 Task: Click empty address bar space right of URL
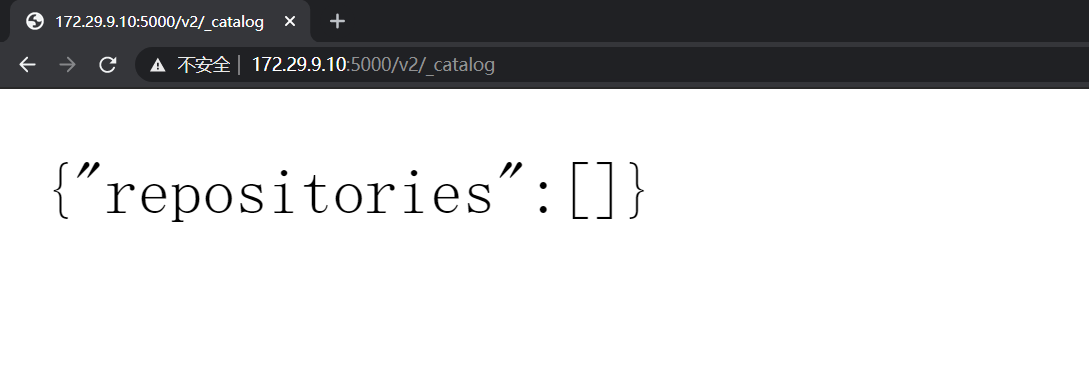pyautogui.click(x=792, y=65)
